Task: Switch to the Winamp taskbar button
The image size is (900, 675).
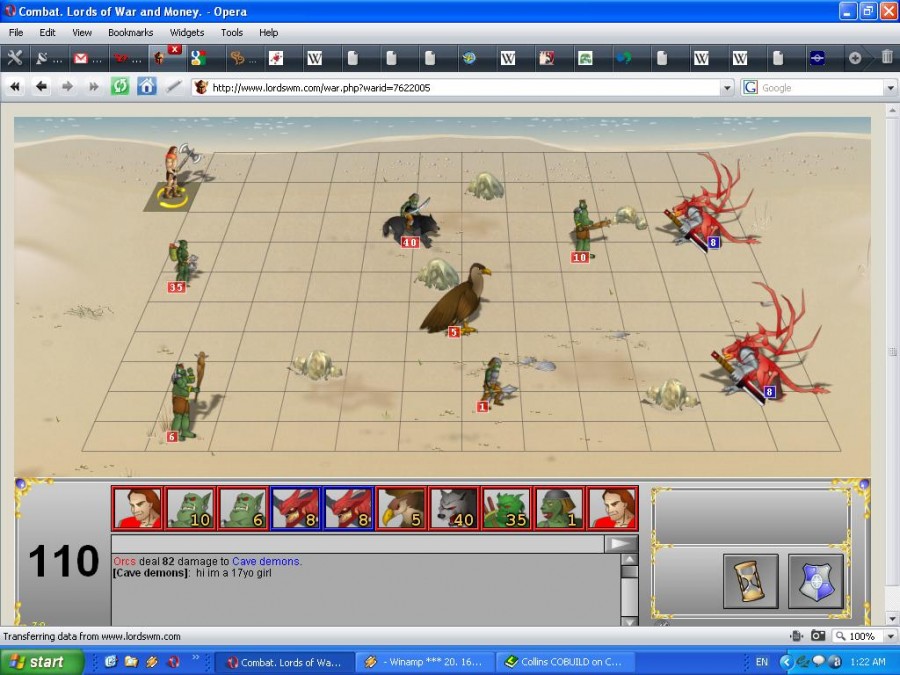Action: pos(424,662)
